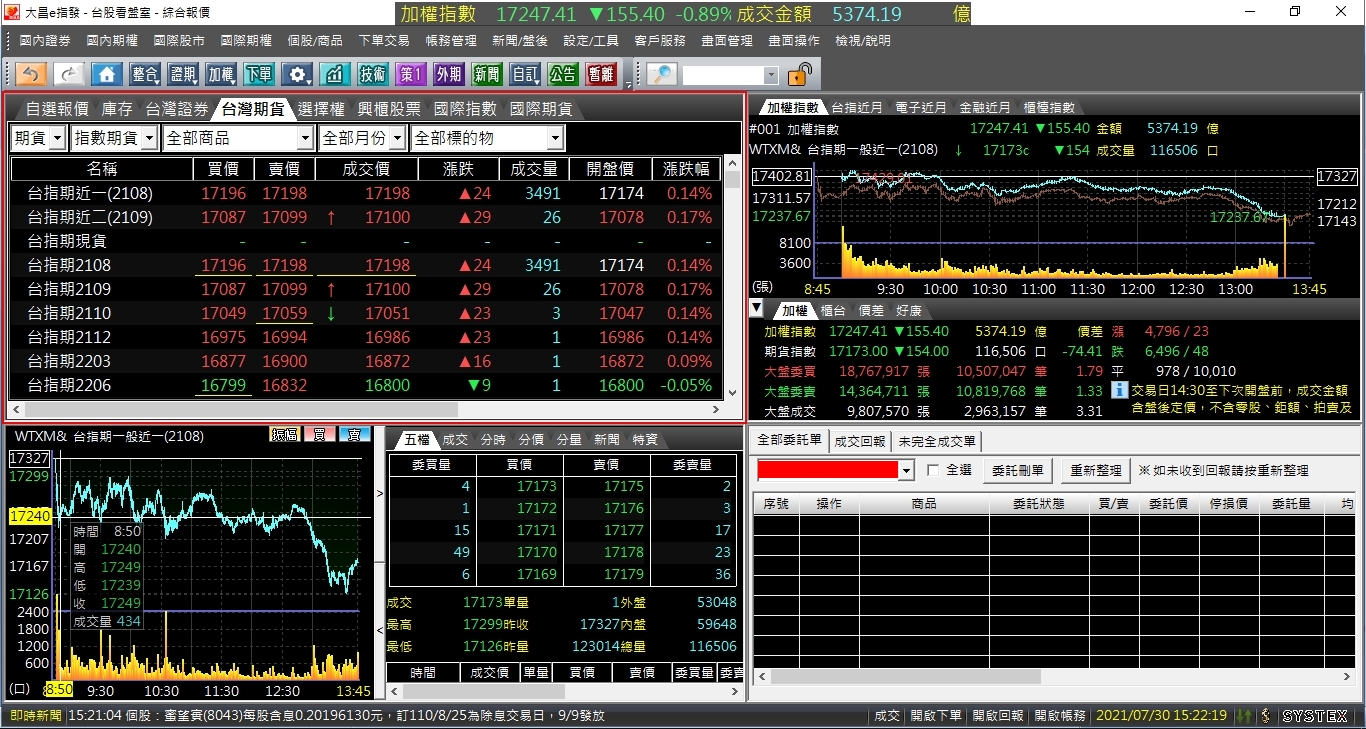The height and width of the screenshot is (729, 1366).
Task: Click the 重新整理 refresh button
Action: tap(1096, 470)
